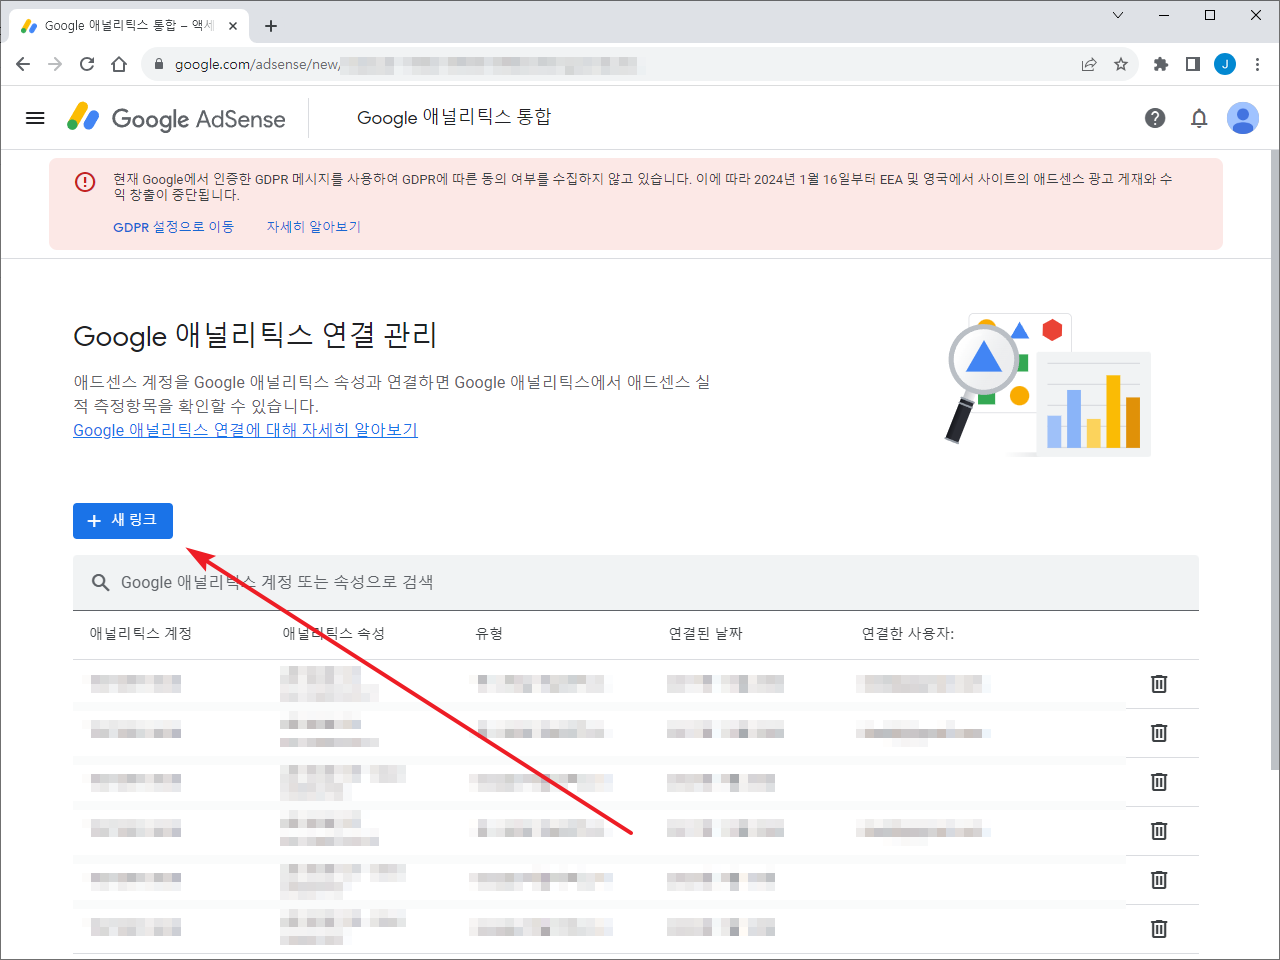Delete the fifth analytics link row
The height and width of the screenshot is (960, 1280).
(1159, 880)
